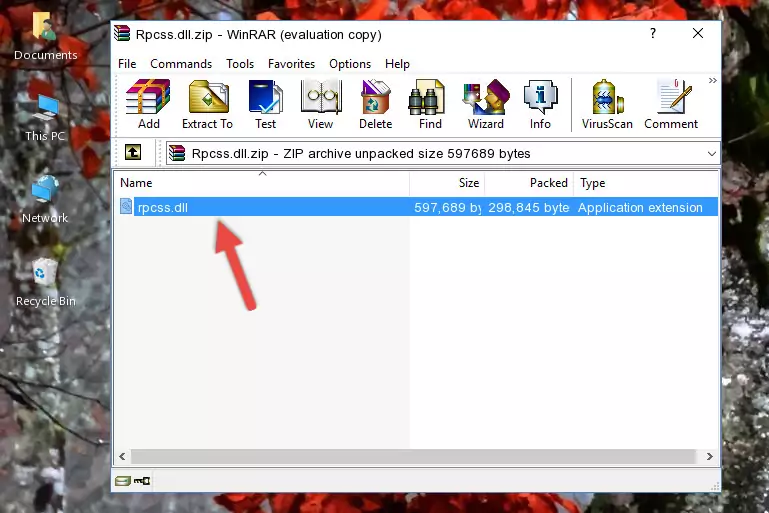Open the Comment tool

(671, 104)
